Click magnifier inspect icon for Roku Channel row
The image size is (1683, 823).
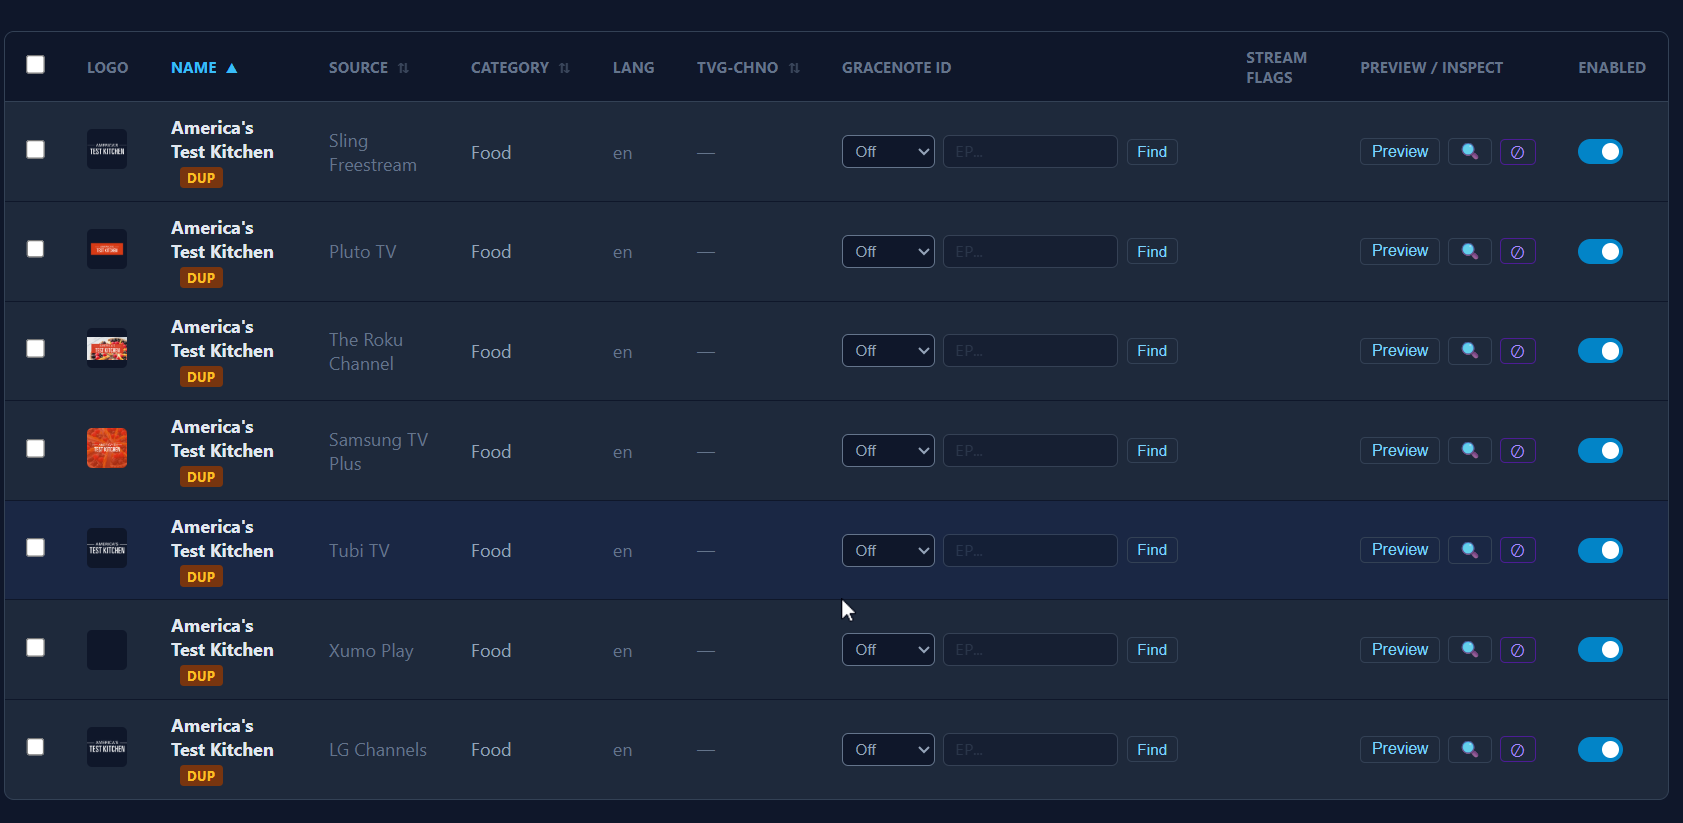pyautogui.click(x=1469, y=351)
